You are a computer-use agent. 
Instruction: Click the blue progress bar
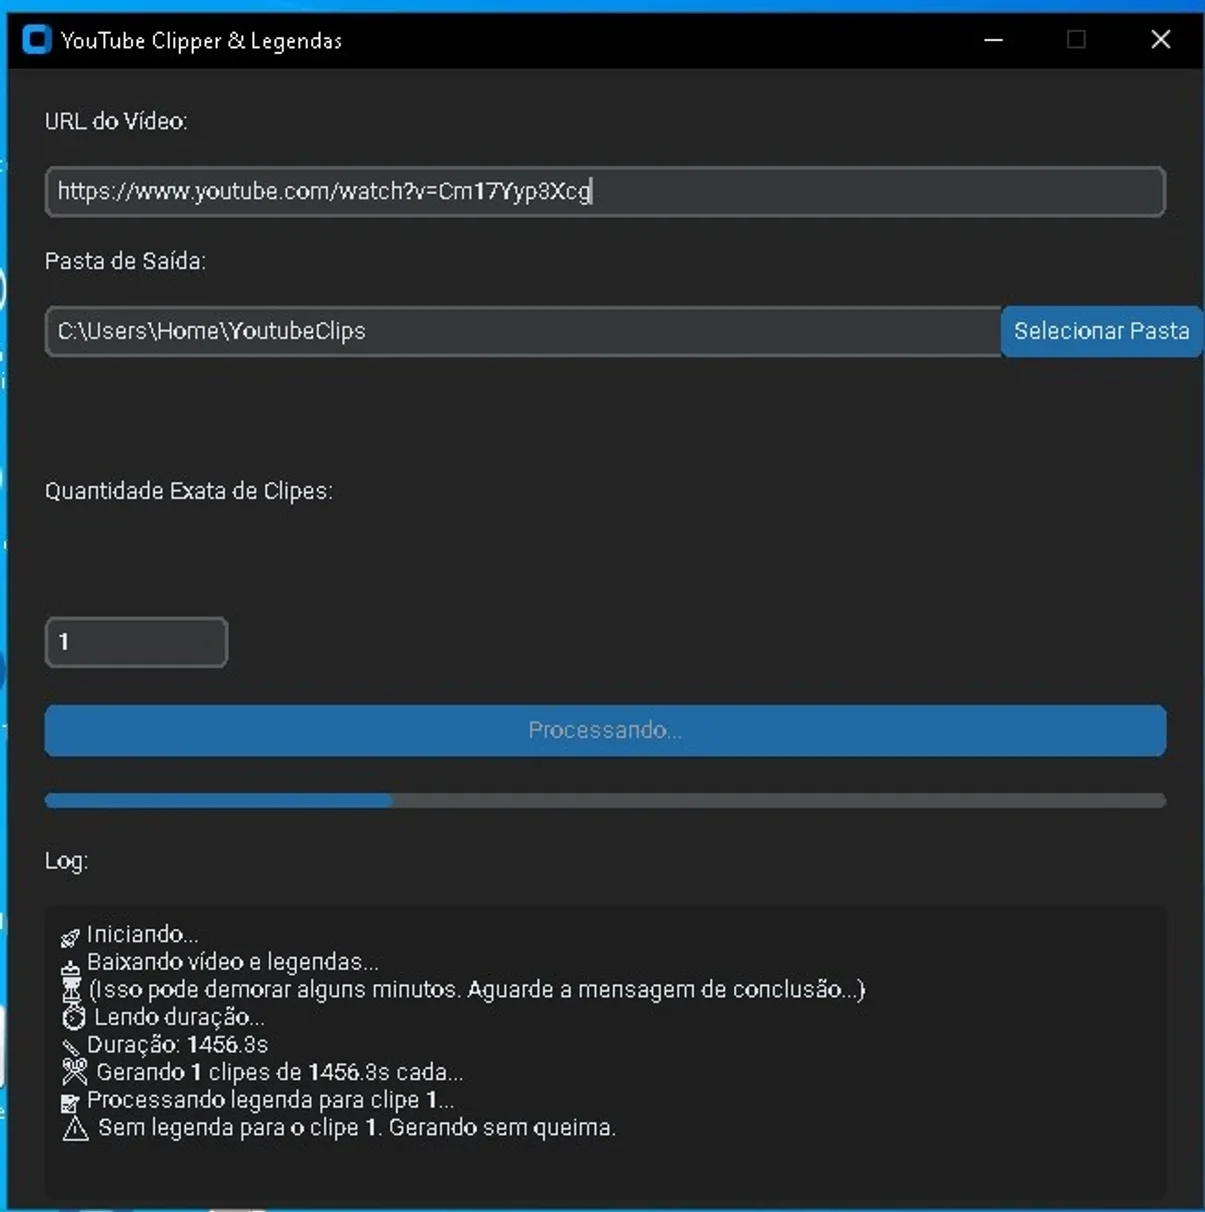tap(605, 800)
